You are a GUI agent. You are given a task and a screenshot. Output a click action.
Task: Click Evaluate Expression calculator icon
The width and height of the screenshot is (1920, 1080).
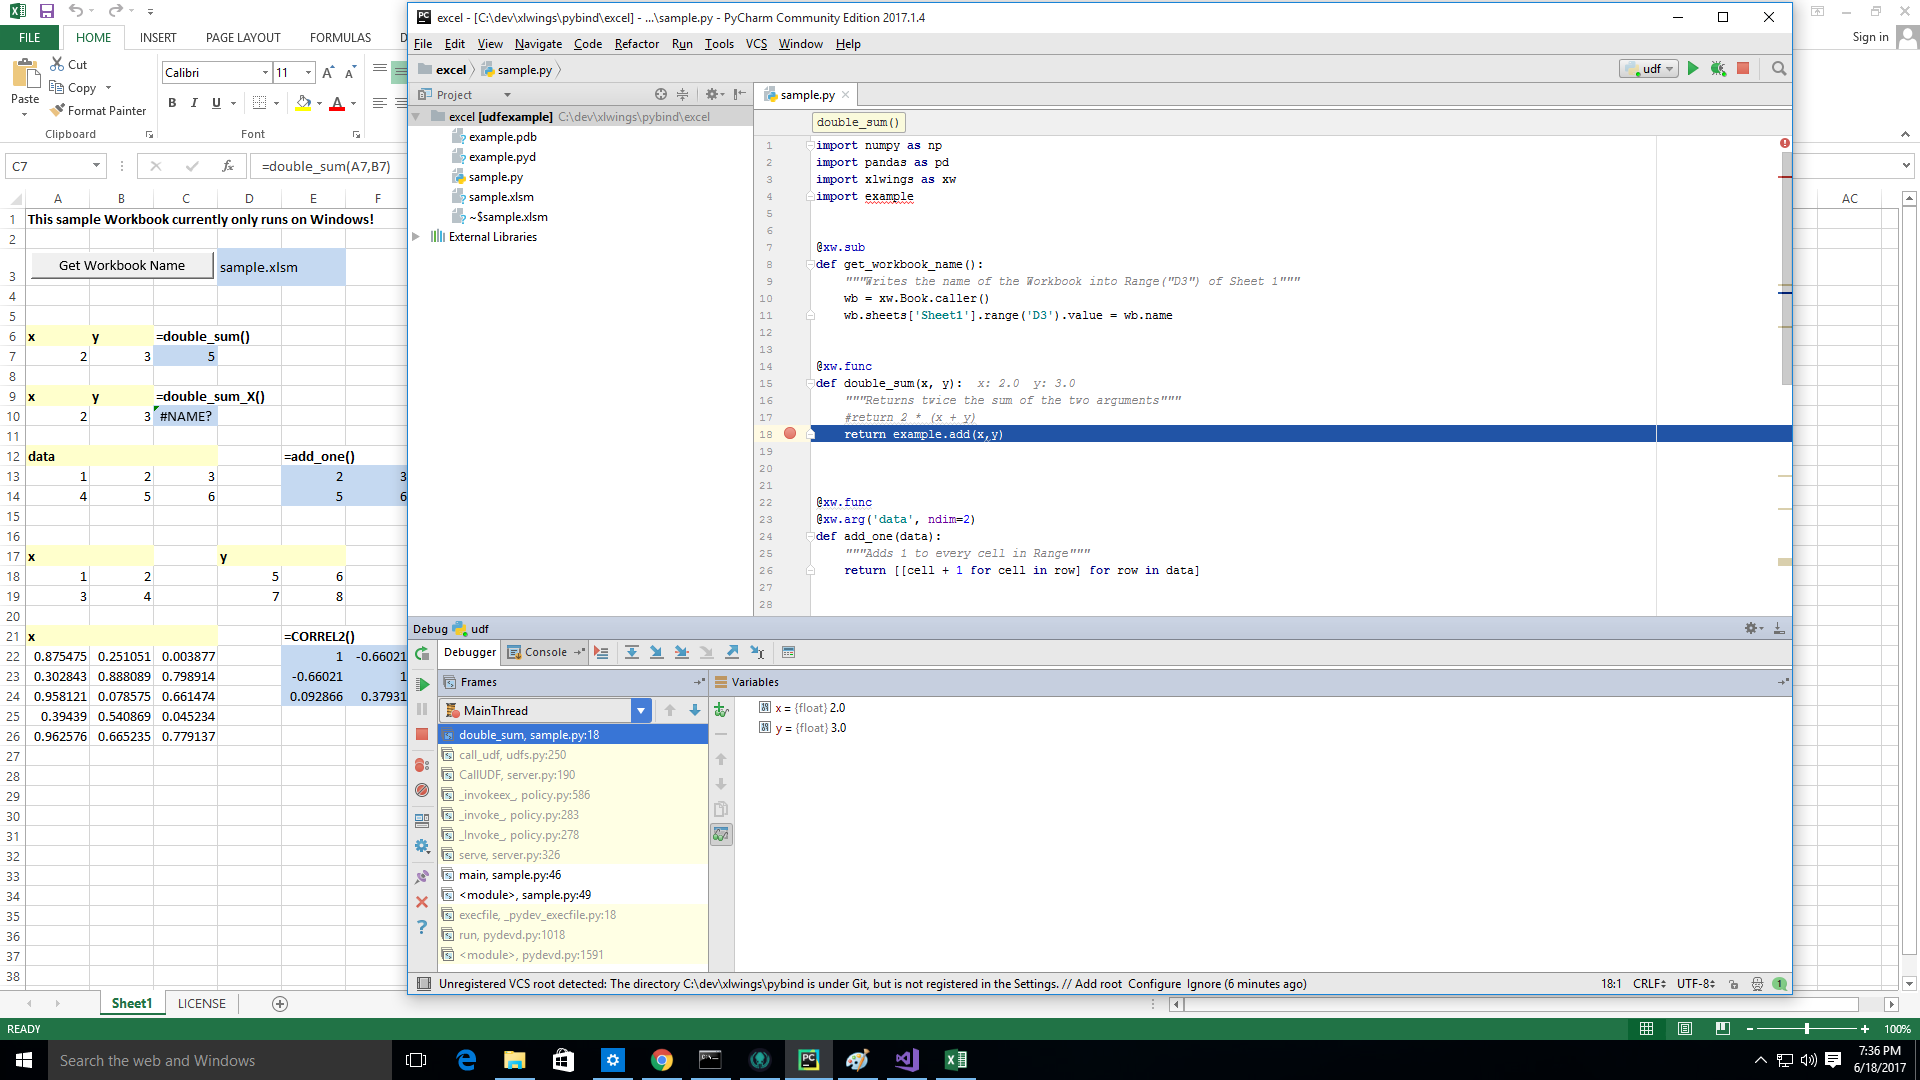[x=788, y=652]
